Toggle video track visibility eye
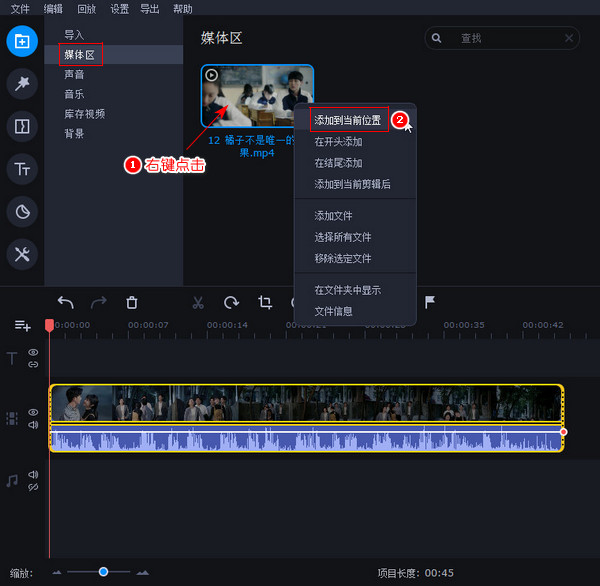 point(33,412)
